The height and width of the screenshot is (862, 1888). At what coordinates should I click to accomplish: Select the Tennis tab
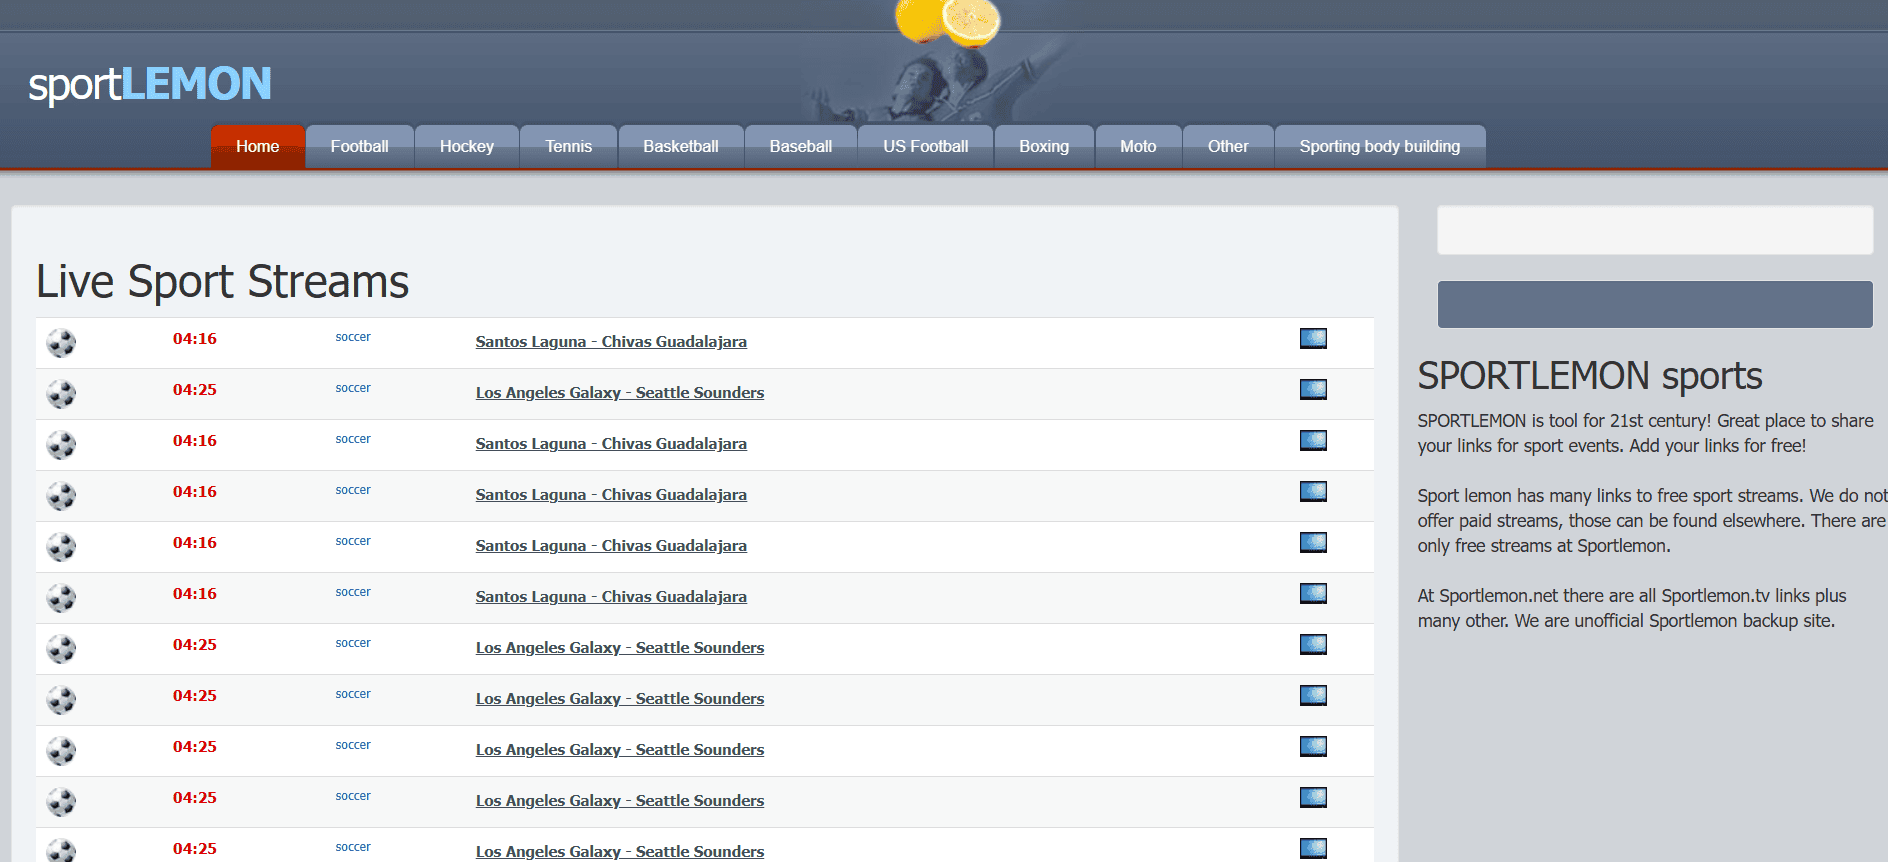(568, 147)
